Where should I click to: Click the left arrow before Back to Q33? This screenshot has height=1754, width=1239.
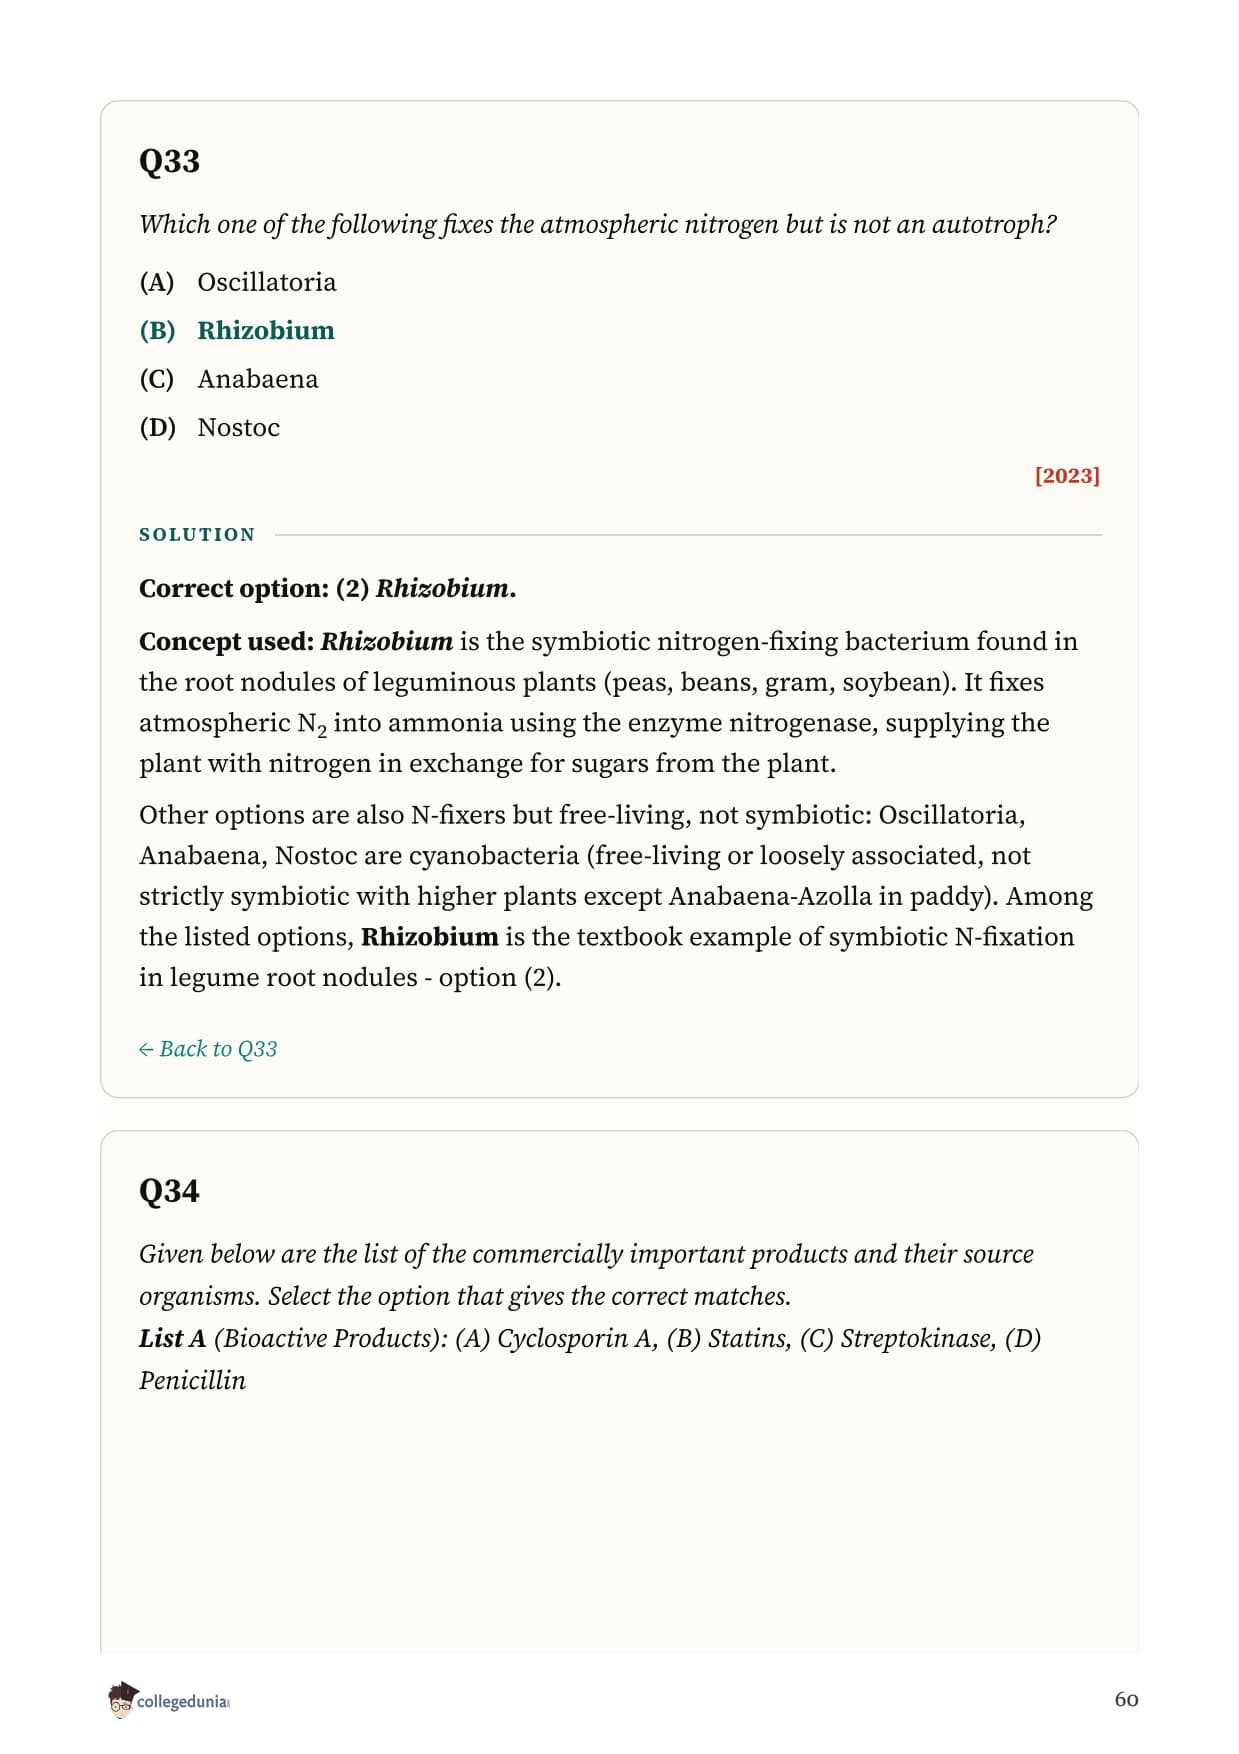(146, 1049)
